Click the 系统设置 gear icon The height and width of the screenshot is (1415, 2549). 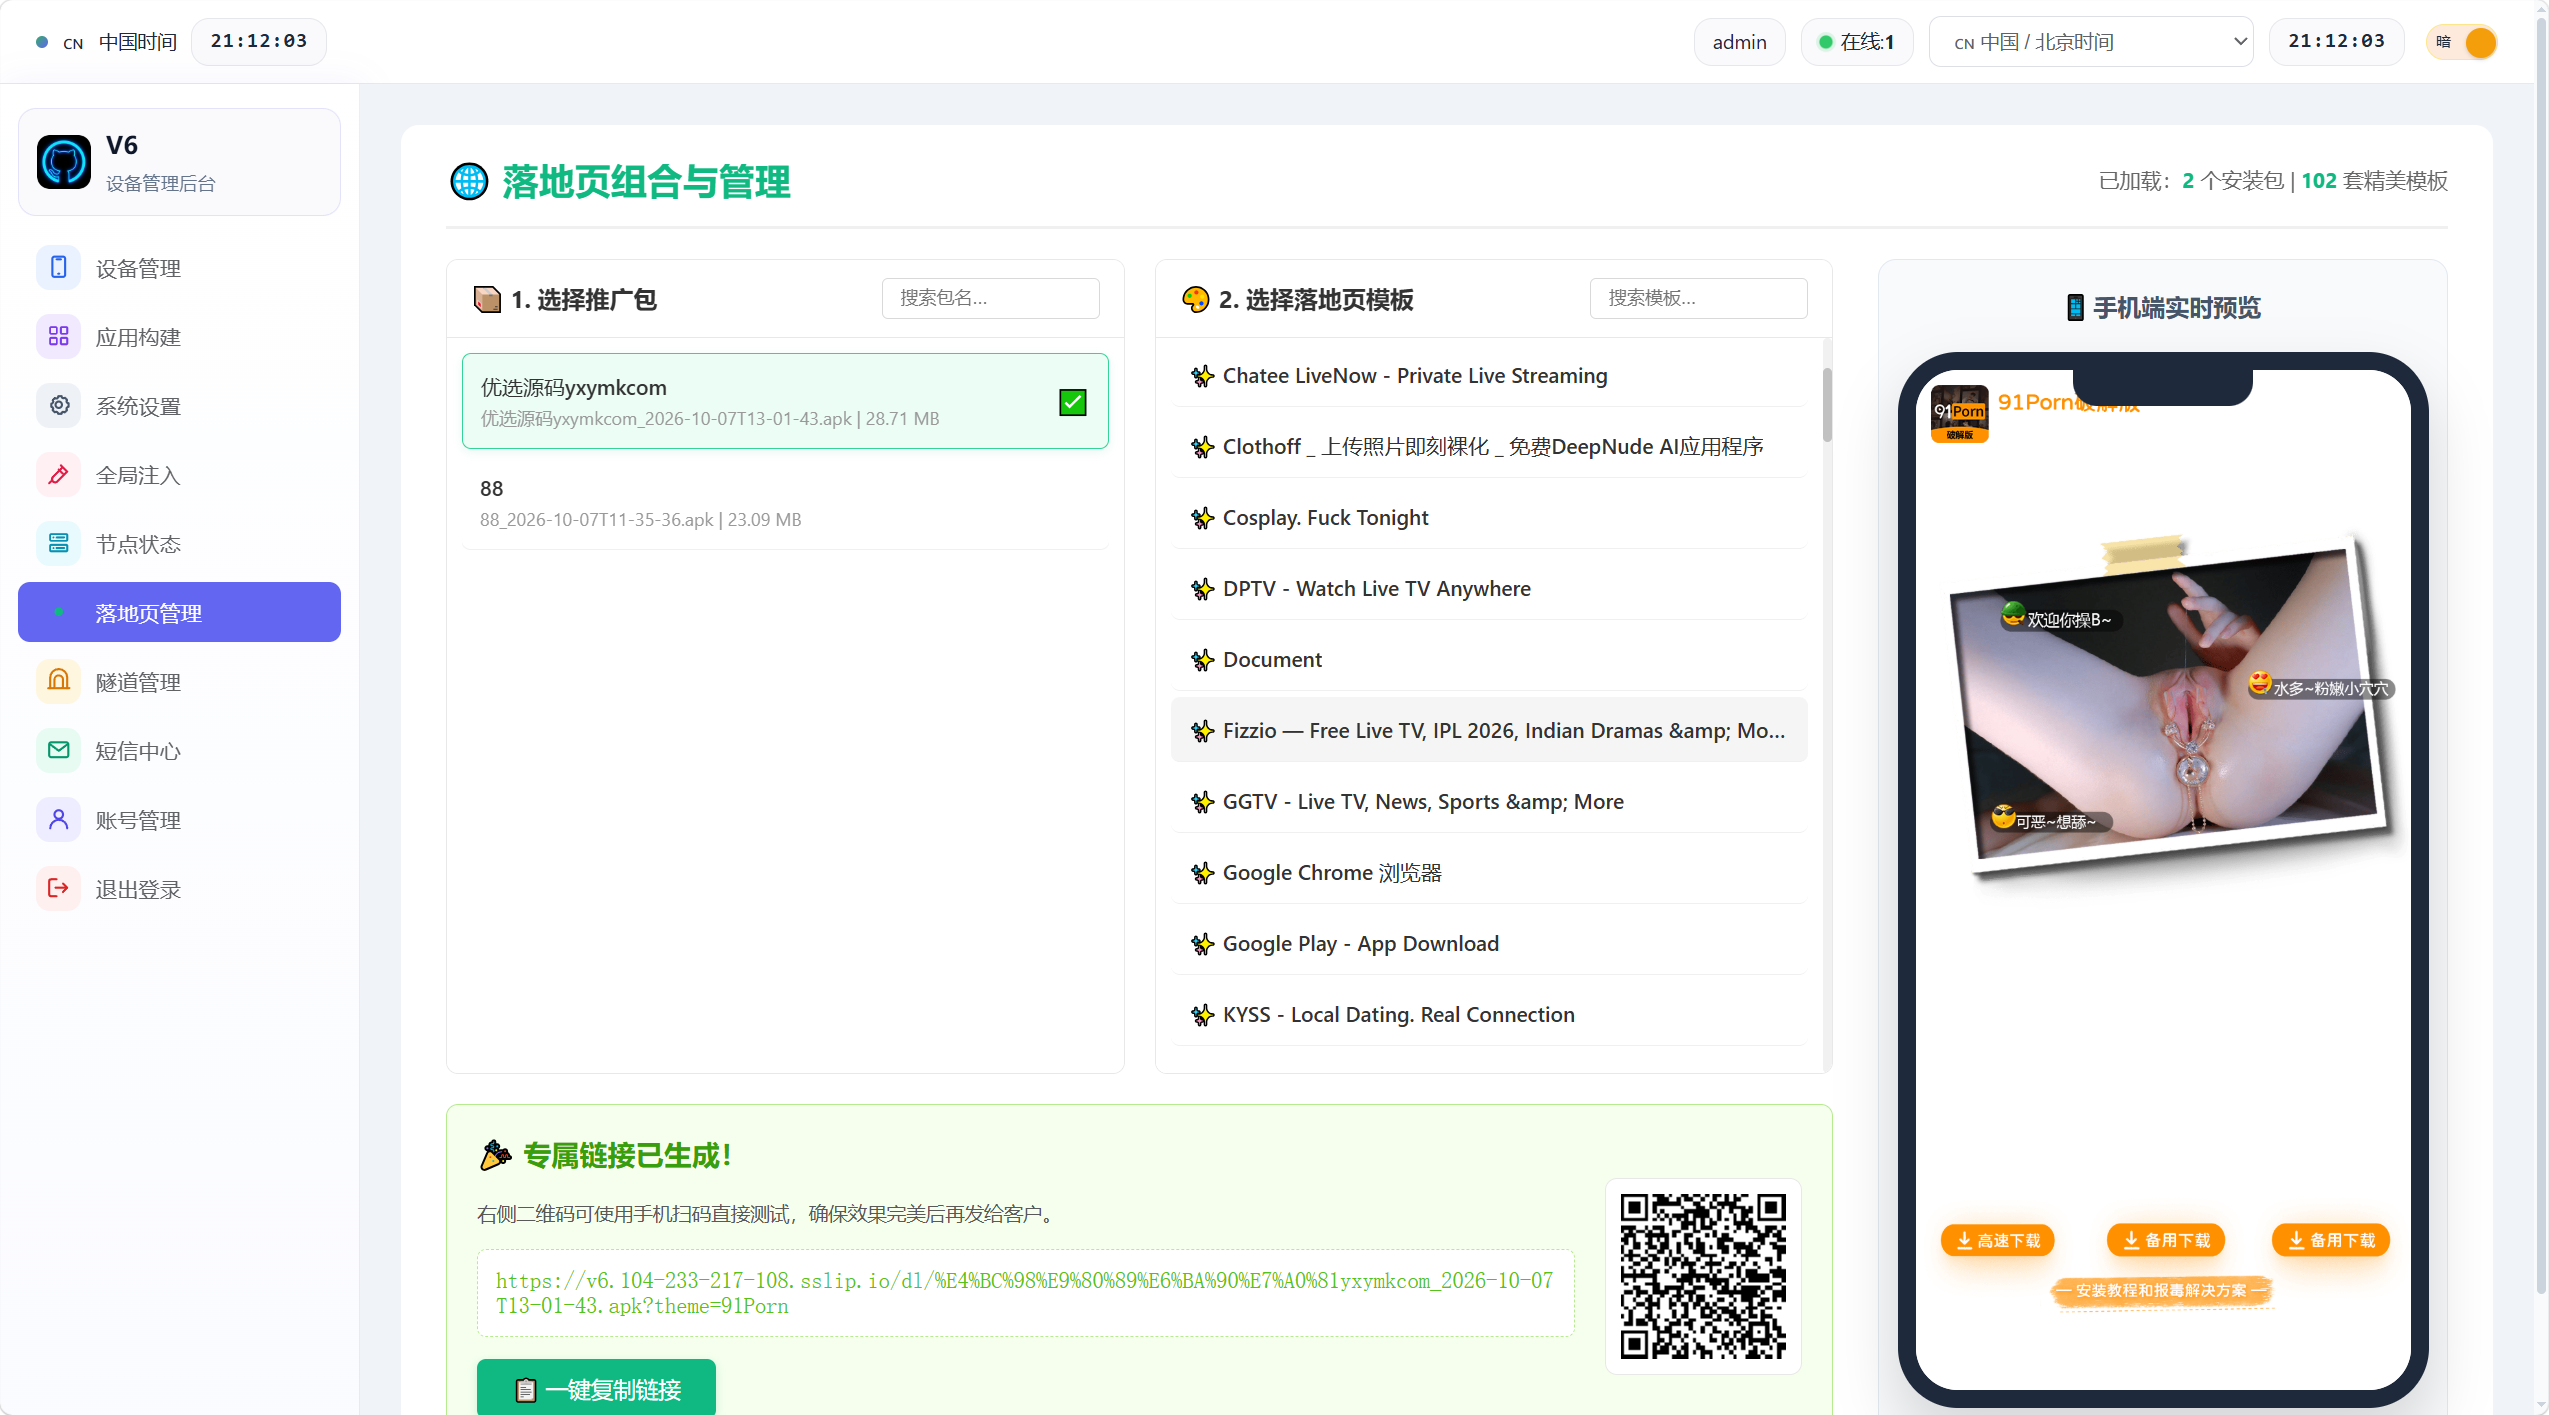pyautogui.click(x=59, y=405)
